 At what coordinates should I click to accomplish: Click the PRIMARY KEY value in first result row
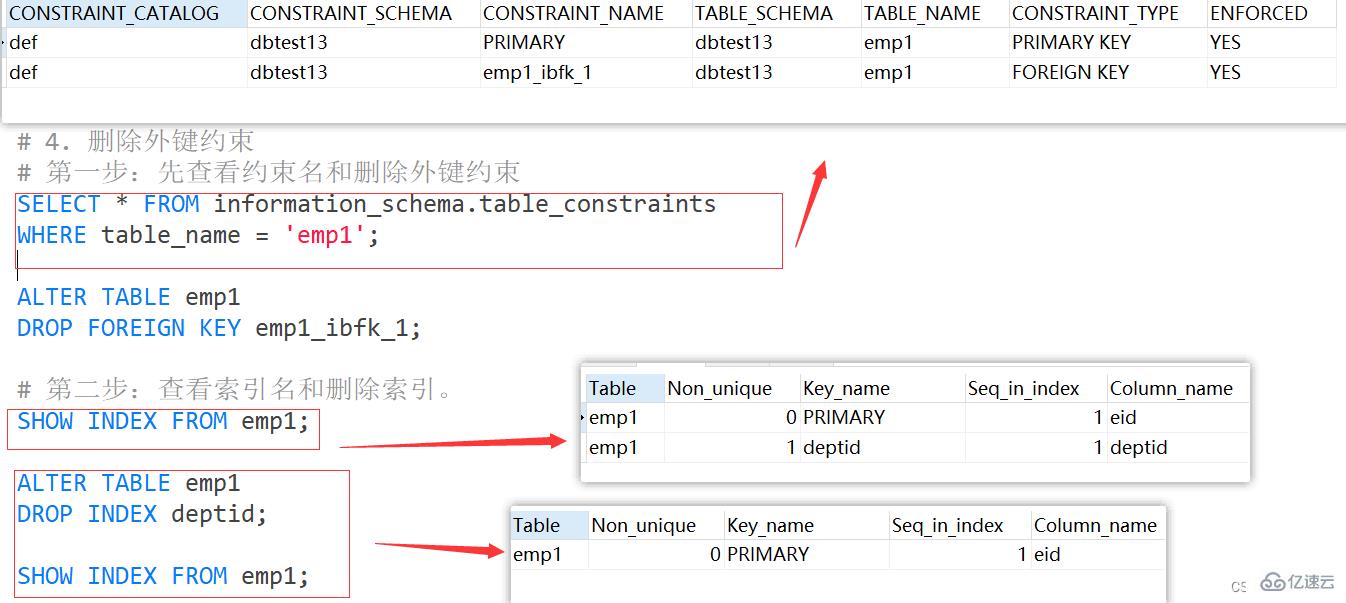(x=1071, y=42)
